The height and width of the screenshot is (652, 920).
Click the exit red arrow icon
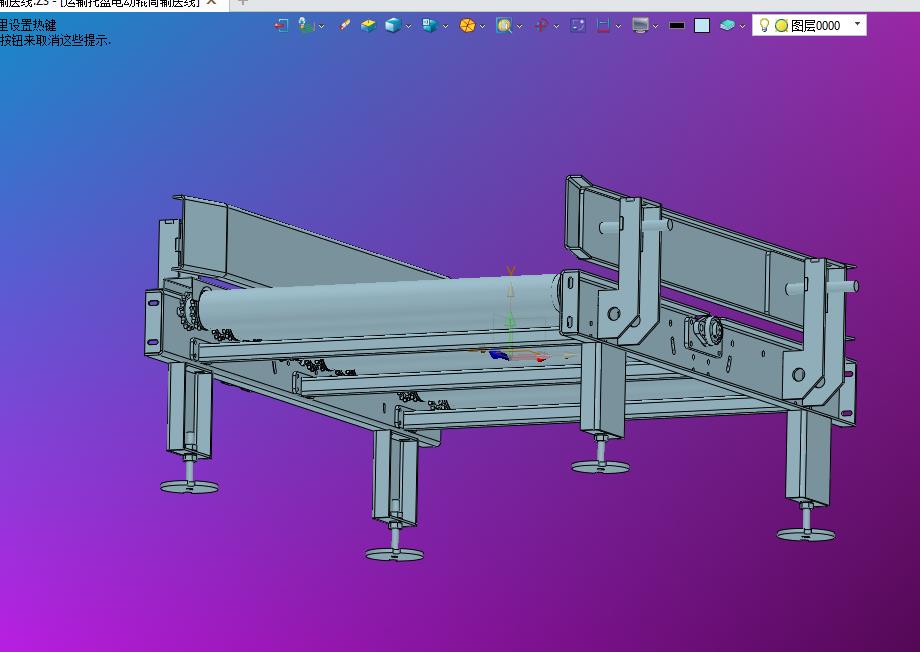coord(282,25)
